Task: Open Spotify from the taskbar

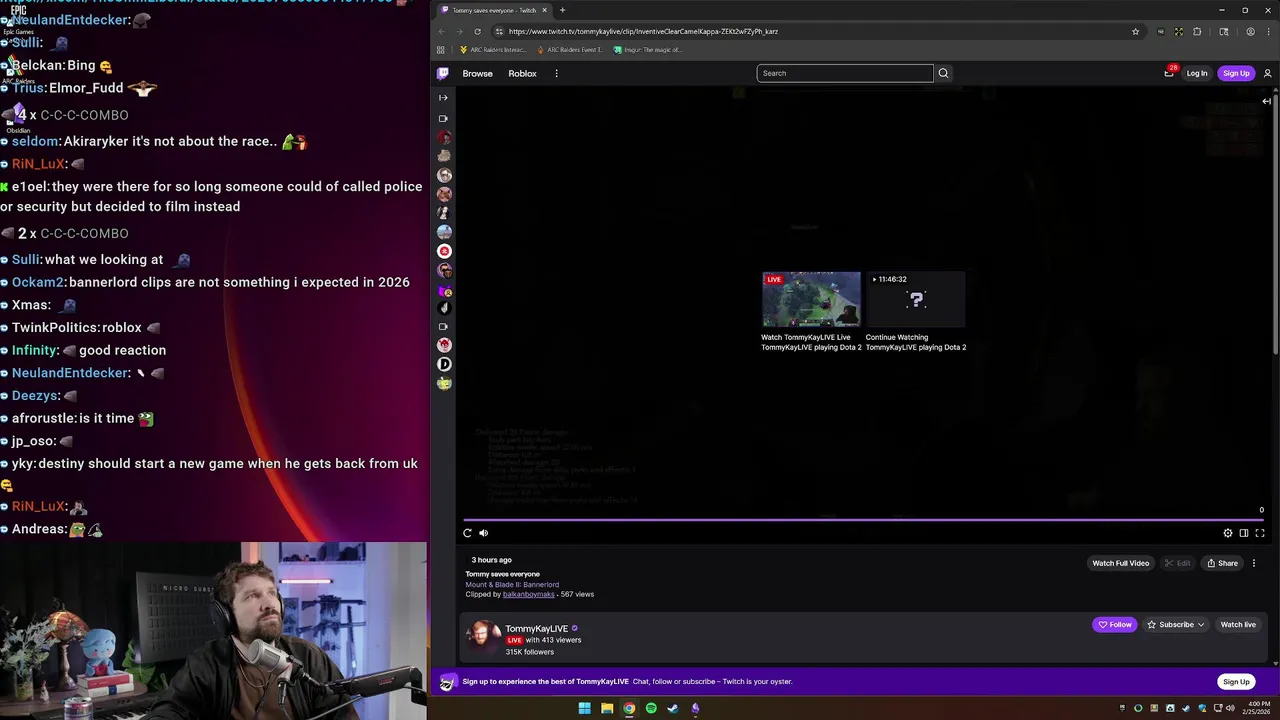Action: click(651, 708)
